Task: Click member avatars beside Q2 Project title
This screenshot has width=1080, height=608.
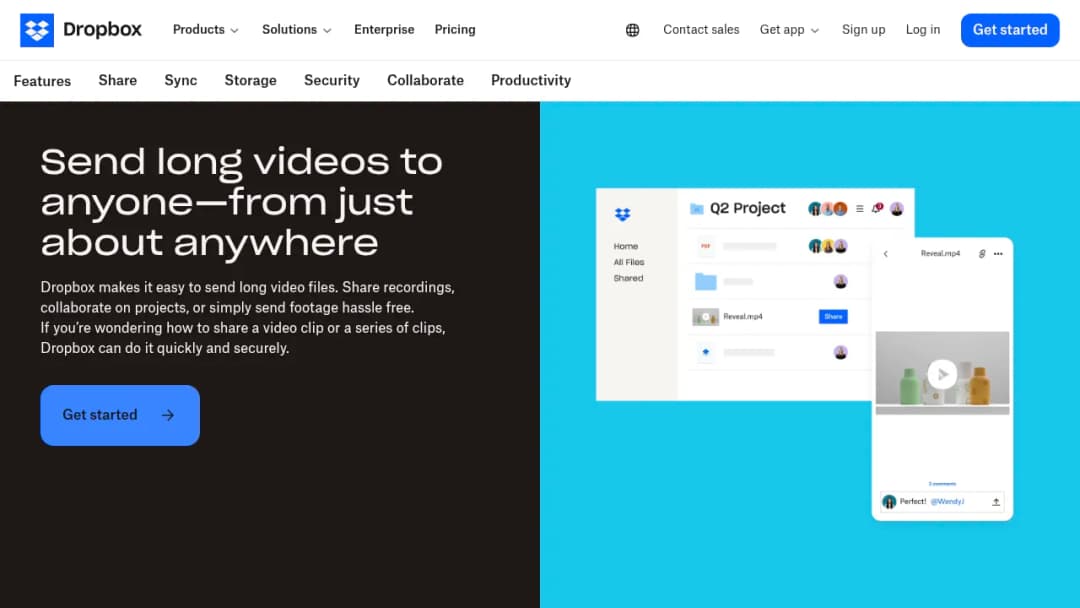Action: pyautogui.click(x=827, y=209)
